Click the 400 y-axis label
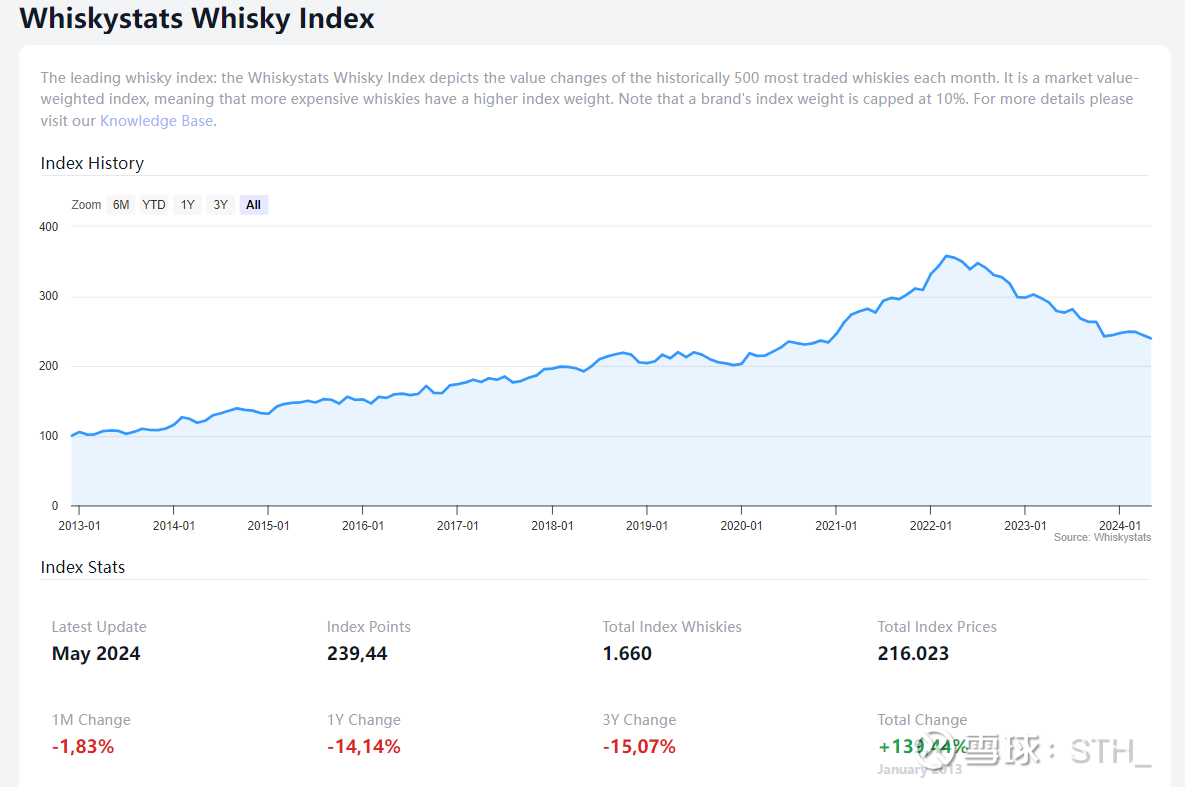1185x787 pixels. (x=49, y=227)
